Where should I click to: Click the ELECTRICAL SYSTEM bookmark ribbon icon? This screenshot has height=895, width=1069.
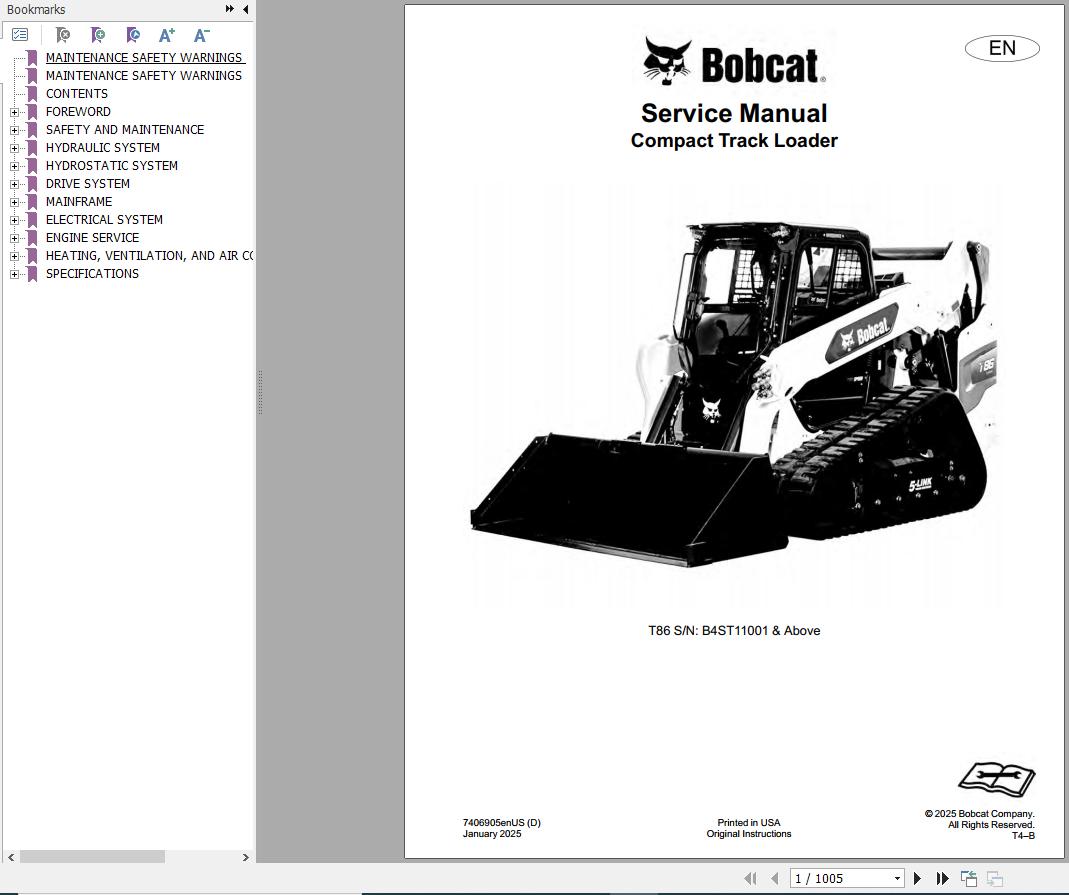[32, 220]
